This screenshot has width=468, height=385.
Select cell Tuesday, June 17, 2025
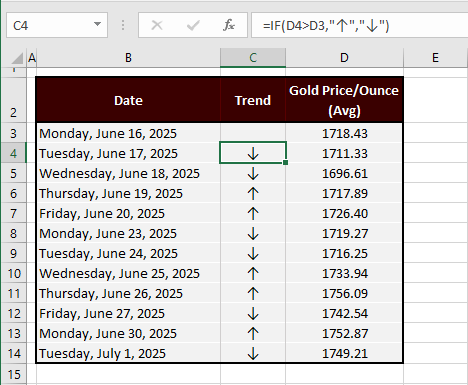[x=128, y=153]
